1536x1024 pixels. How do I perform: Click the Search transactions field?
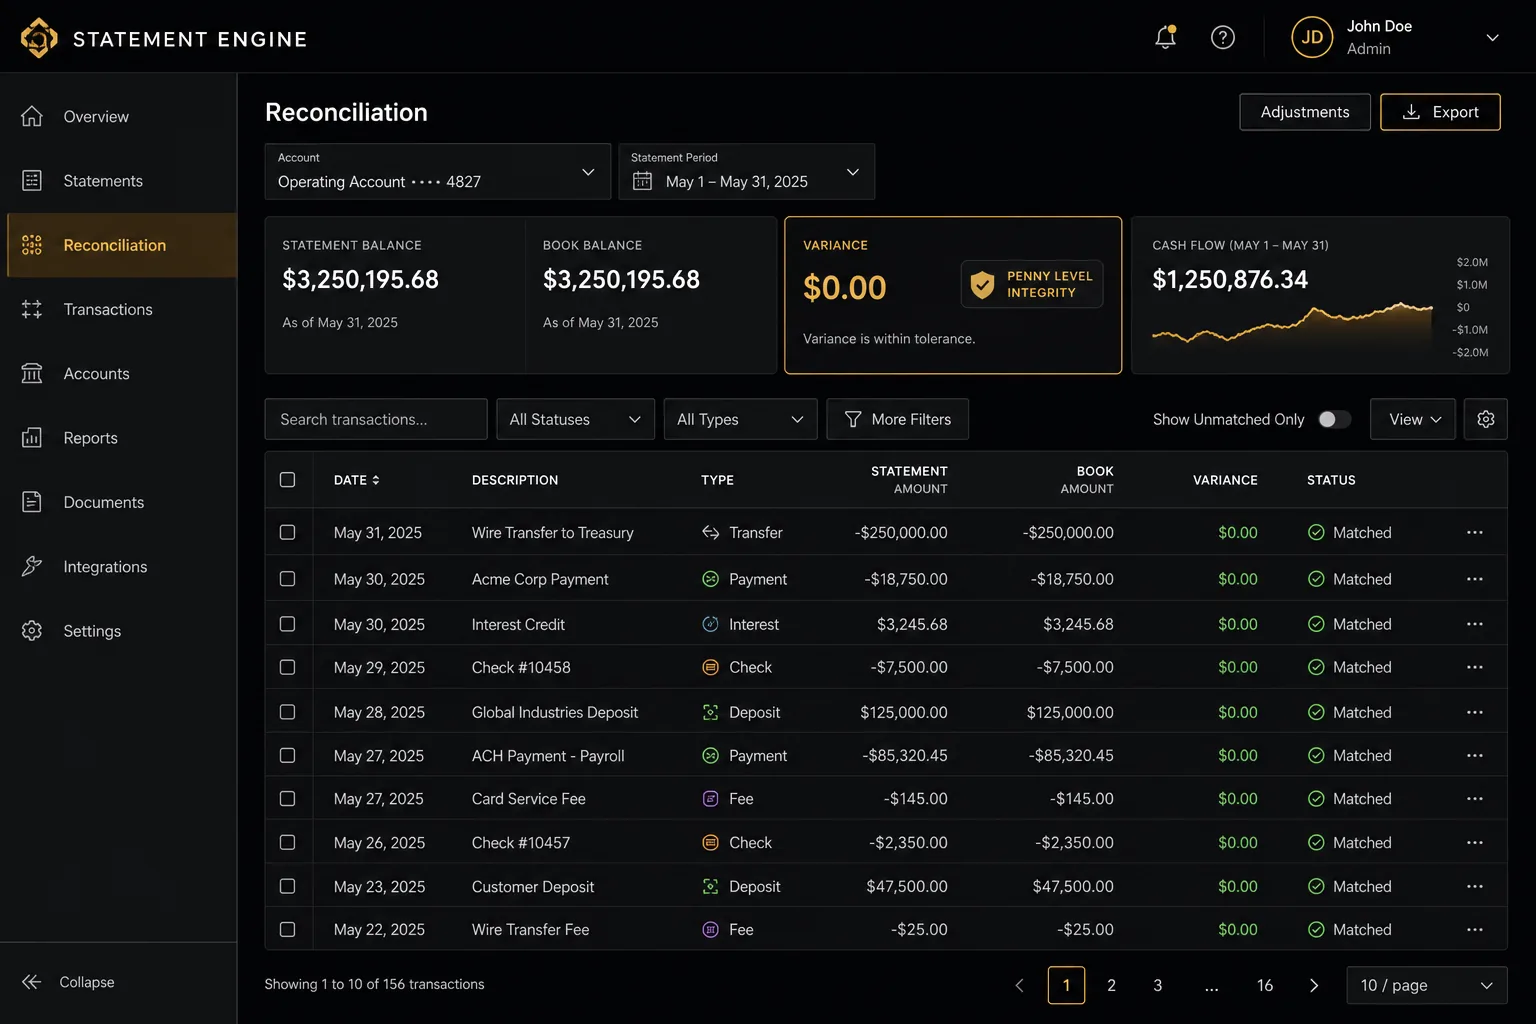click(376, 419)
